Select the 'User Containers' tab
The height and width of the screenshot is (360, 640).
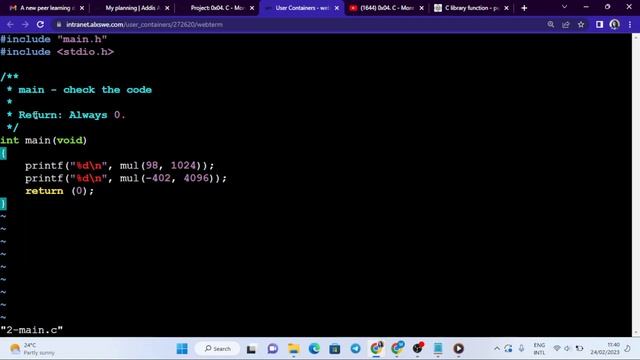pyautogui.click(x=302, y=8)
